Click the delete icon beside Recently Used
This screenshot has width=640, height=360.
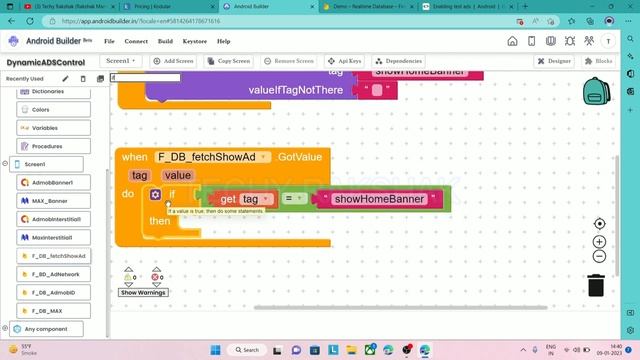click(x=83, y=78)
